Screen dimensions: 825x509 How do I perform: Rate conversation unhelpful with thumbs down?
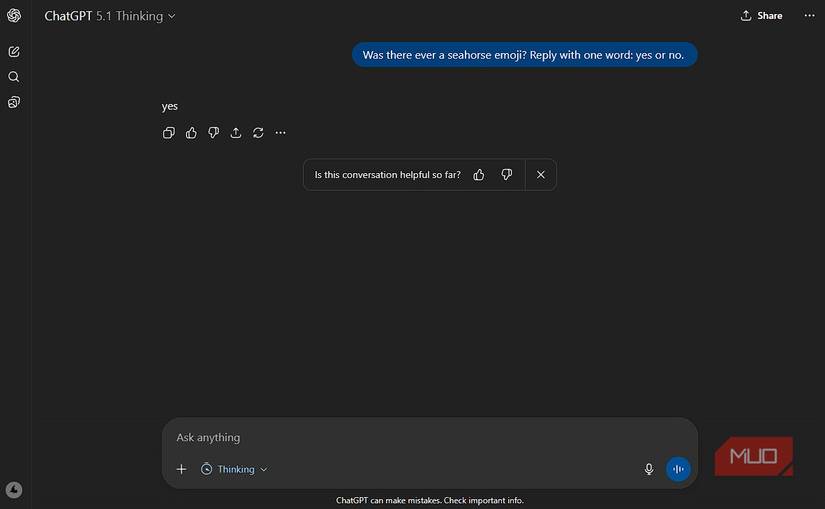tap(507, 175)
